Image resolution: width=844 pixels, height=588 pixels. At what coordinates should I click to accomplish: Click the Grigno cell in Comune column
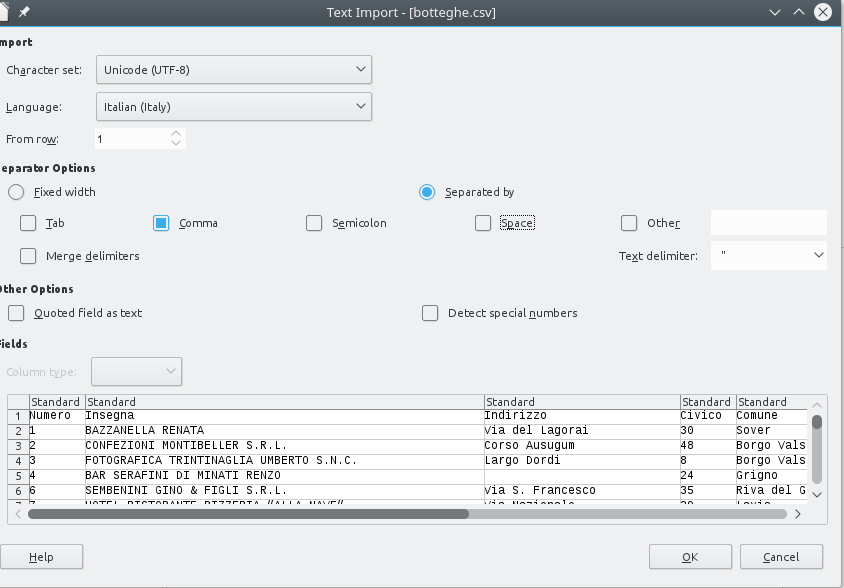(772, 476)
